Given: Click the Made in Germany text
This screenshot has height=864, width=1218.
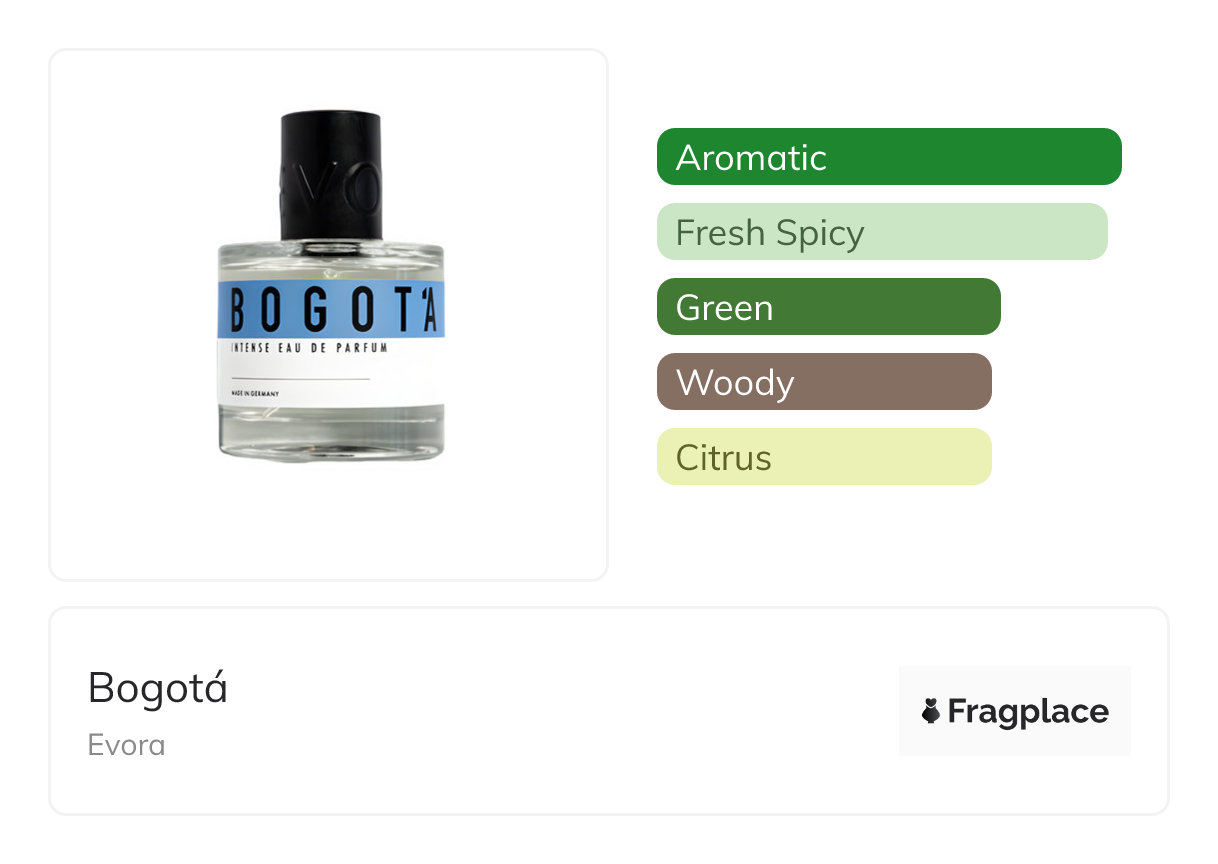Looking at the screenshot, I should 255,394.
